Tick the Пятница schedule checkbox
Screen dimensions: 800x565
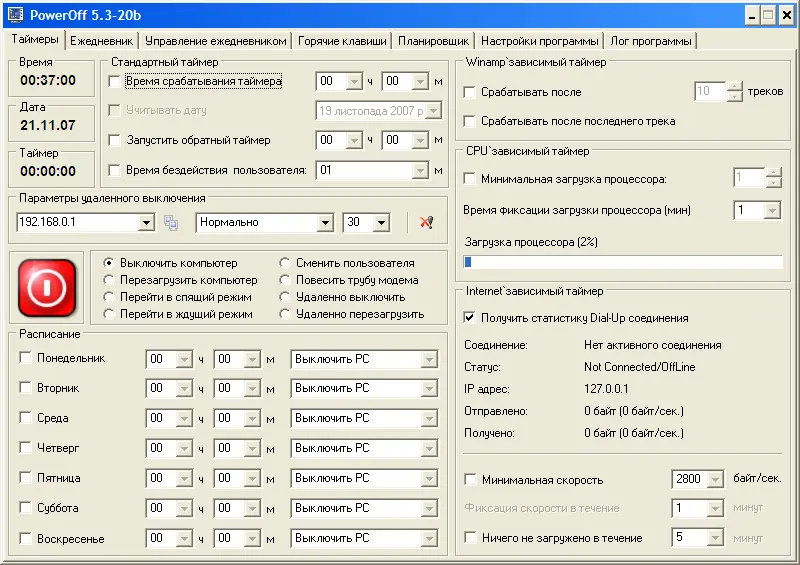[25, 477]
